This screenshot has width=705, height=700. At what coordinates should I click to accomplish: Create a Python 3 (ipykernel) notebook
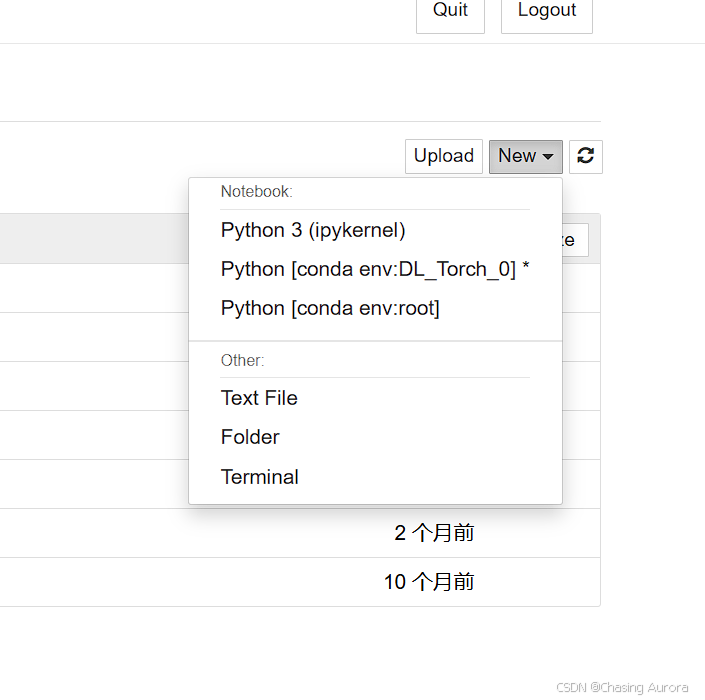tap(313, 230)
